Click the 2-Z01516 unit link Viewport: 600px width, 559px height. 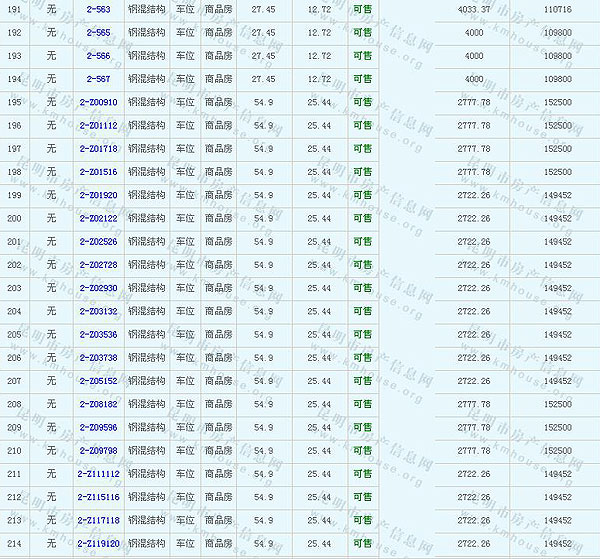point(98,172)
